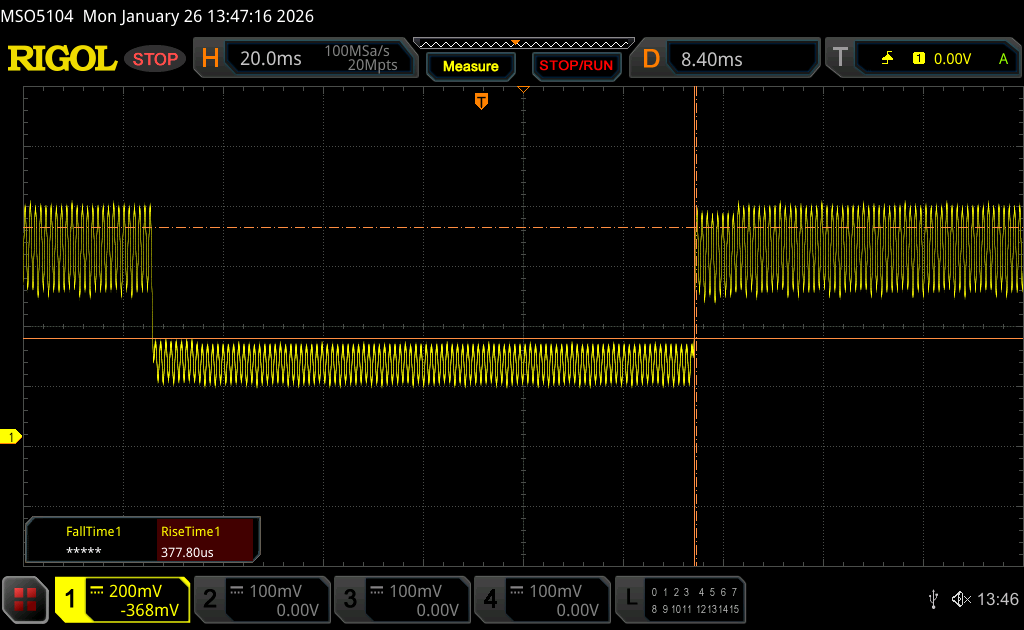Click the RIGOL logo
This screenshot has width=1024, height=630.
(62, 59)
